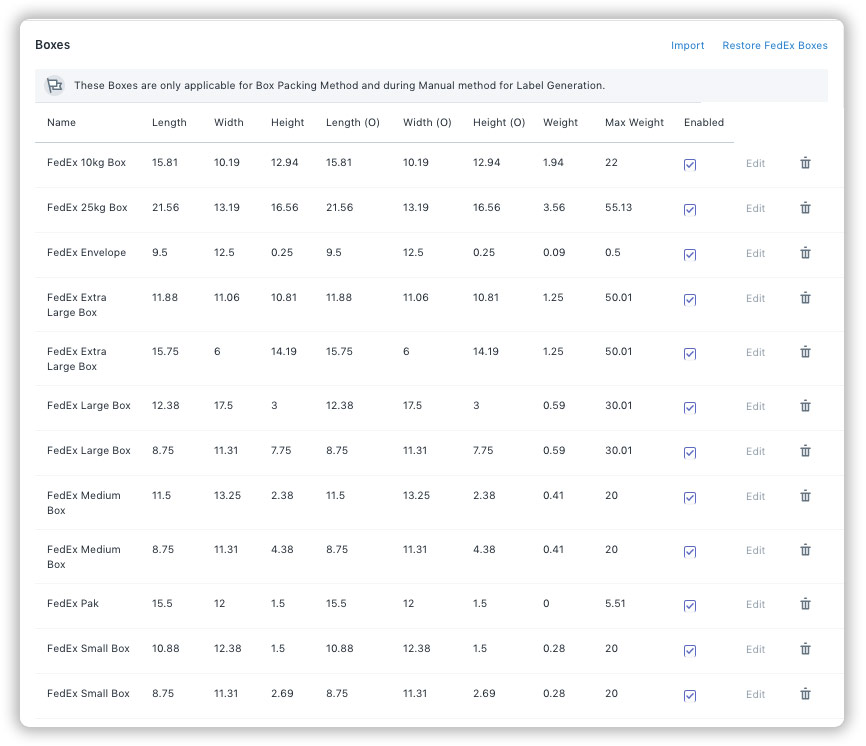Disable Medium Box with height 4.38
The width and height of the screenshot is (866, 746).
[x=690, y=552]
